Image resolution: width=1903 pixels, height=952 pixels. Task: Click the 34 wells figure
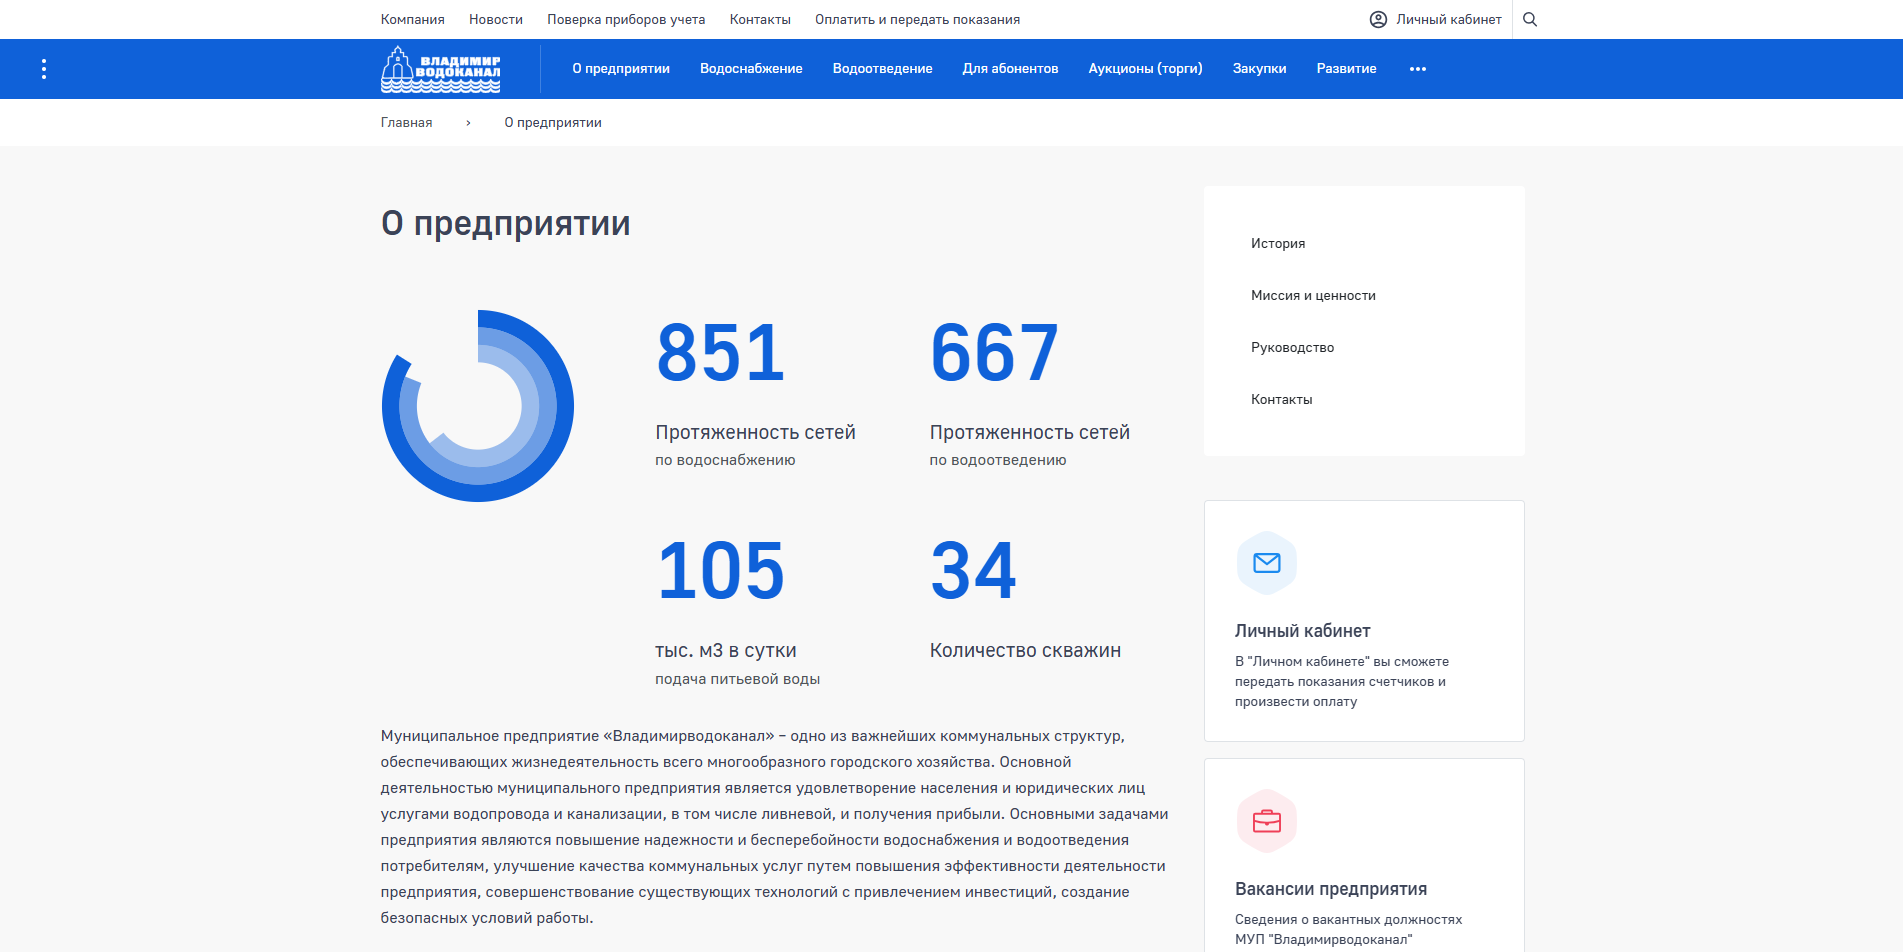click(x=973, y=570)
